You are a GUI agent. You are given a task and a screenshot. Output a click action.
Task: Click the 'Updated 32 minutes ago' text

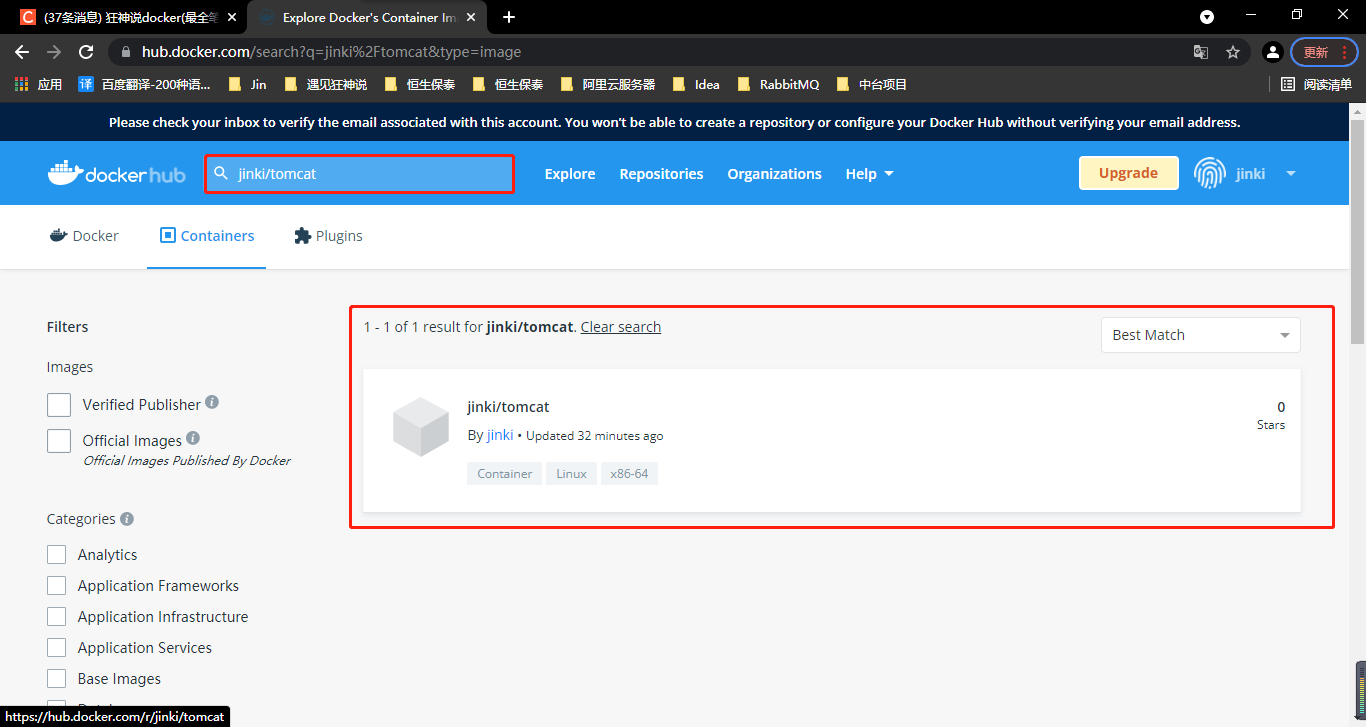point(594,436)
